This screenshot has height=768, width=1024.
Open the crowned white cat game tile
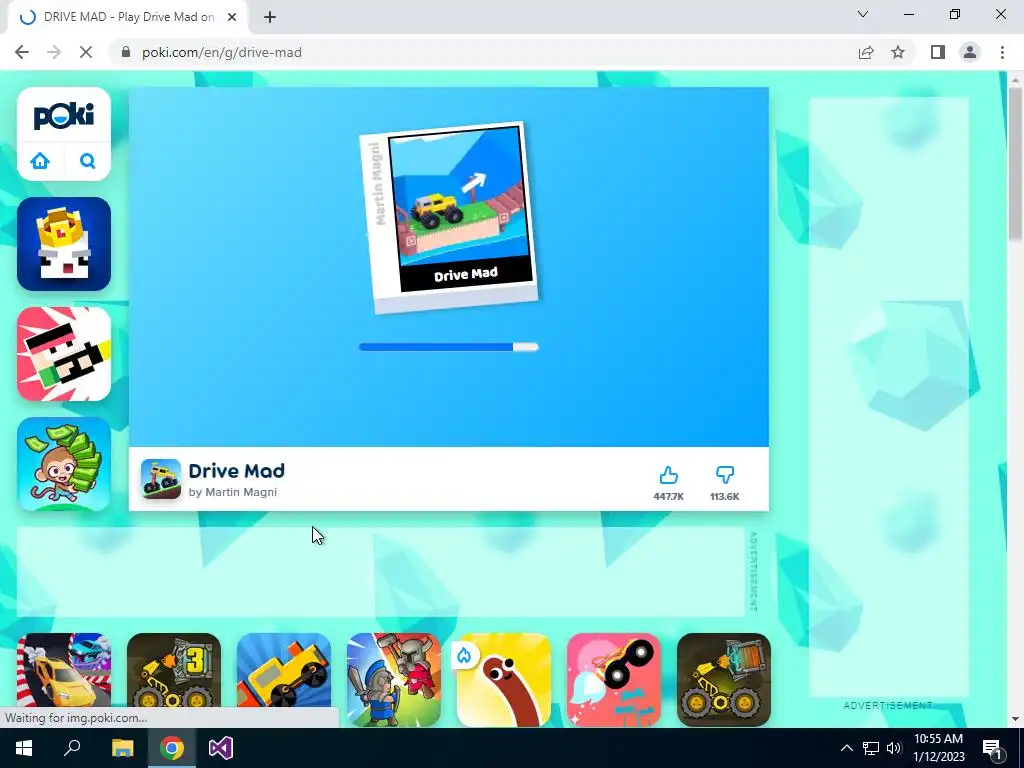pos(64,244)
